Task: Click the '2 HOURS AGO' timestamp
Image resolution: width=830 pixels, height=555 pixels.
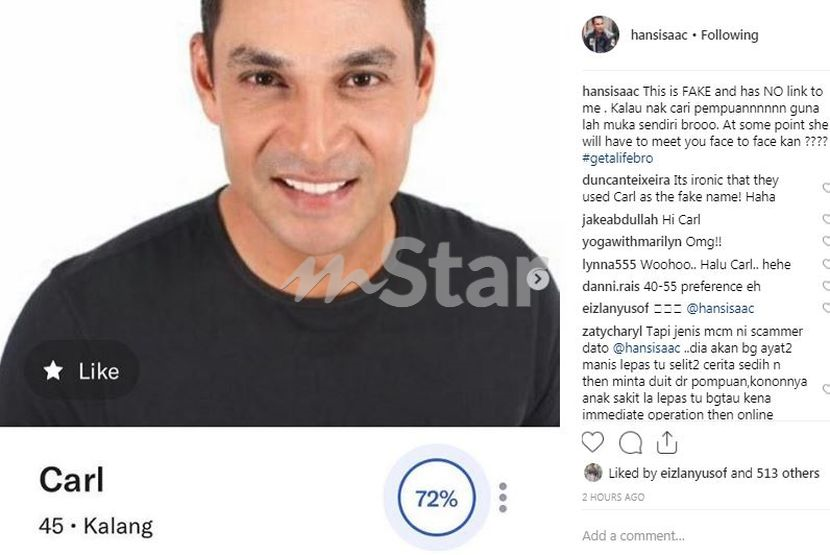Action: coord(613,497)
